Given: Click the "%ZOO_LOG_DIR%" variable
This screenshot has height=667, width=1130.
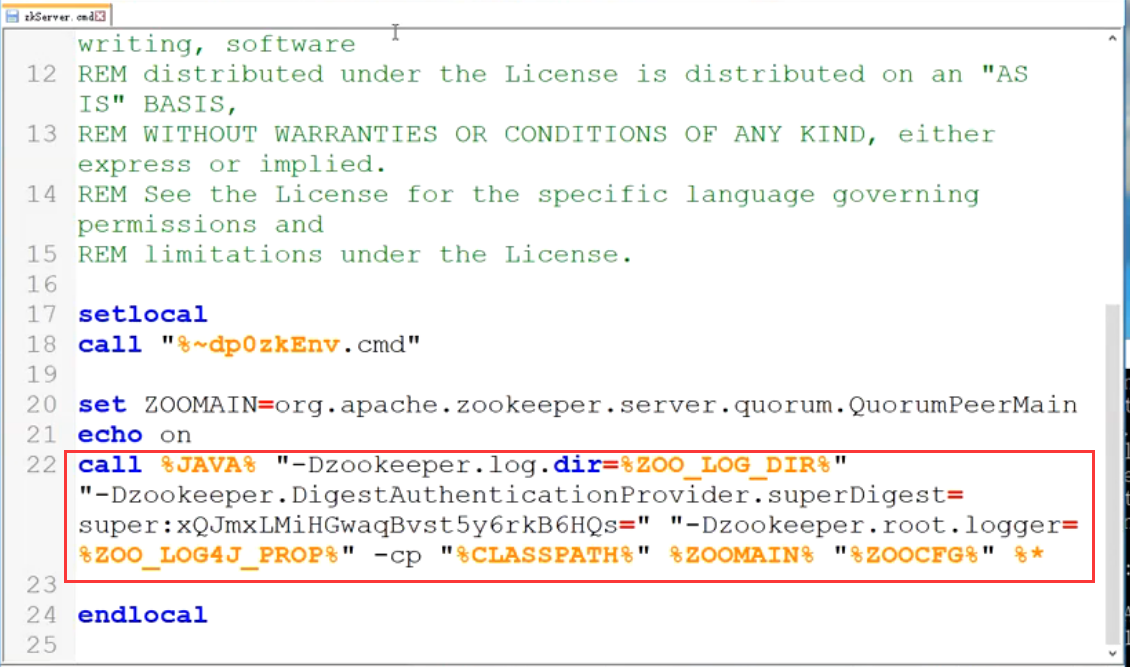Looking at the screenshot, I should [726, 465].
